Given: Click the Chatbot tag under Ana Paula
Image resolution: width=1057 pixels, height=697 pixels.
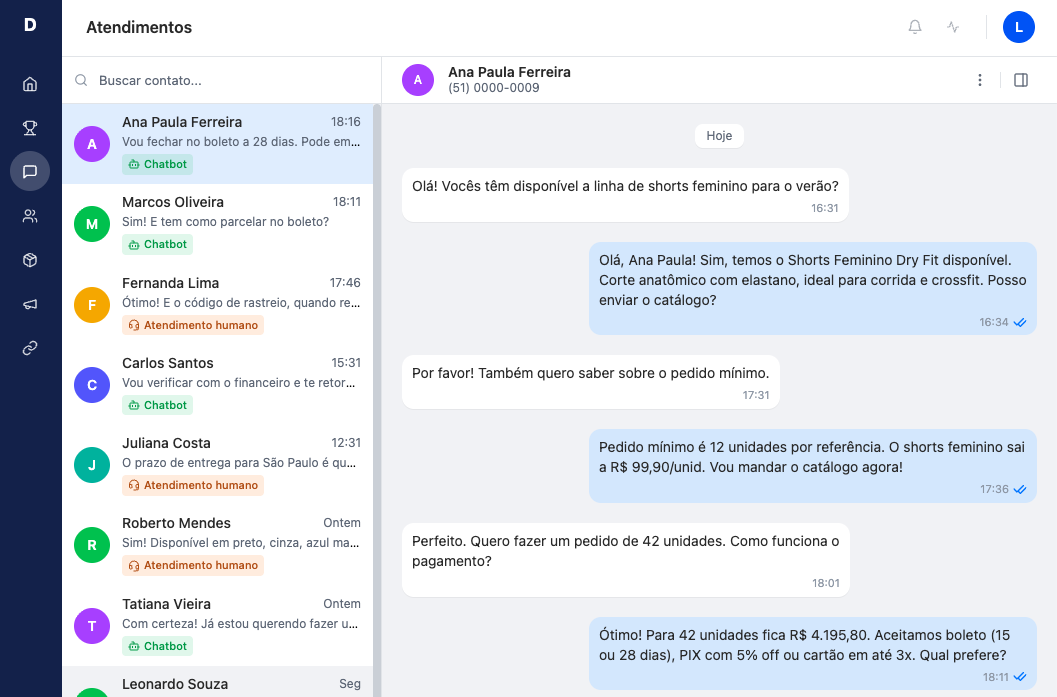Looking at the screenshot, I should click(x=157, y=163).
